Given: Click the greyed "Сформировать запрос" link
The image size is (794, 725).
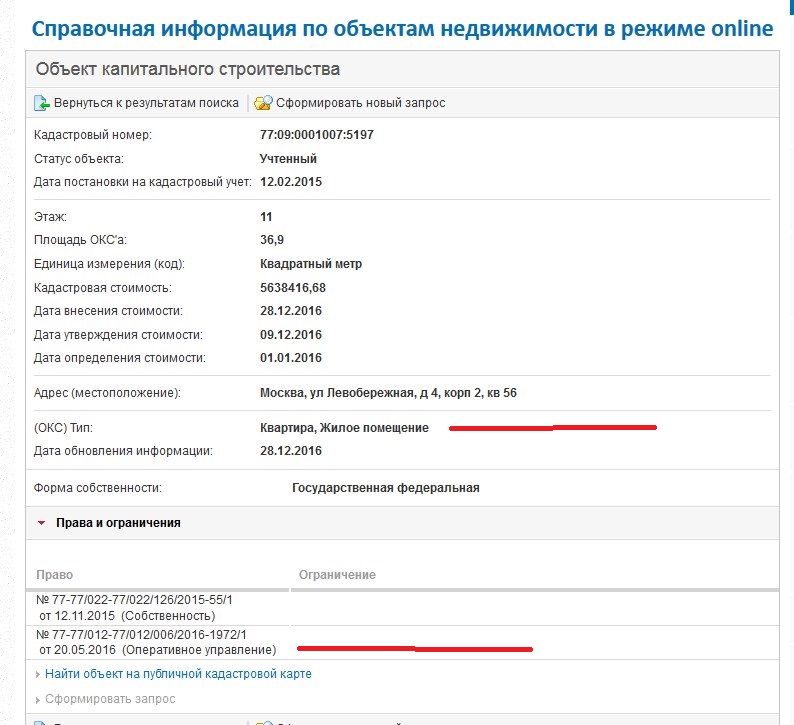Looking at the screenshot, I should (110, 699).
